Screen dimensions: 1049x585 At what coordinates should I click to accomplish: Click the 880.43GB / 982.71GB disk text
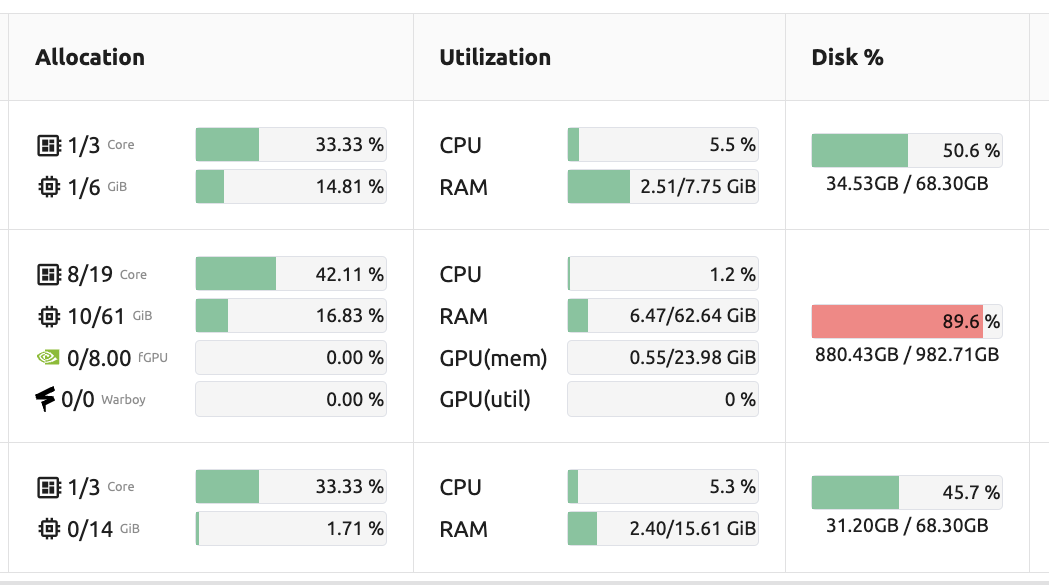906,355
